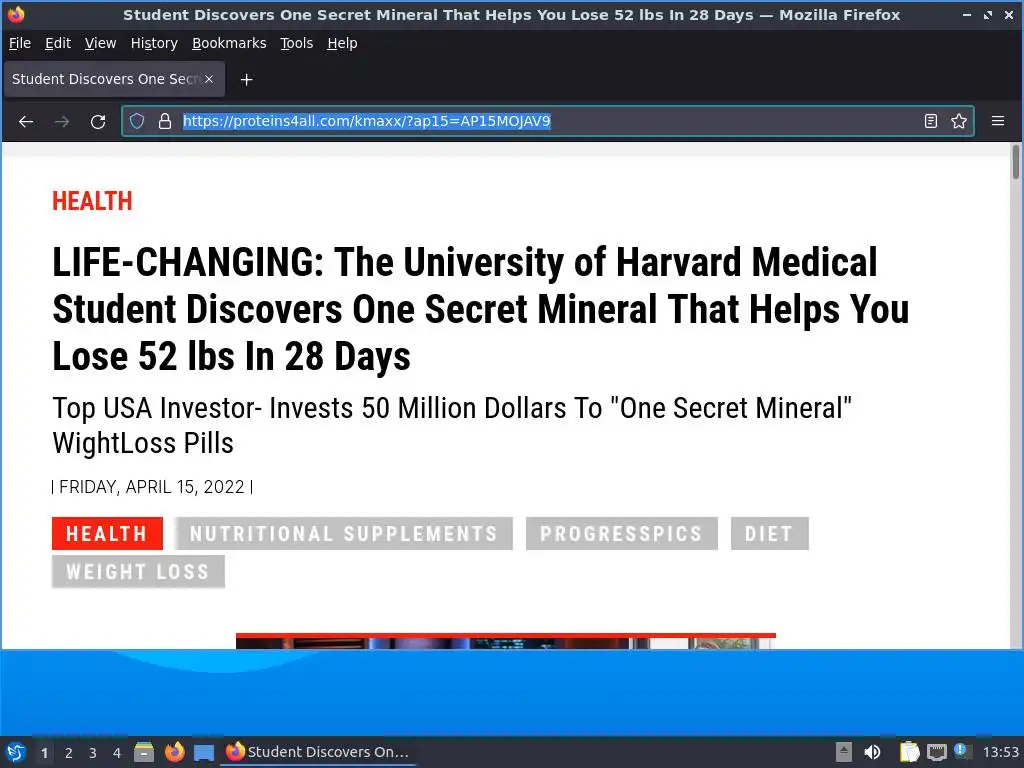Click the PROGRESSPICS tag
1024x768 pixels.
(x=622, y=534)
